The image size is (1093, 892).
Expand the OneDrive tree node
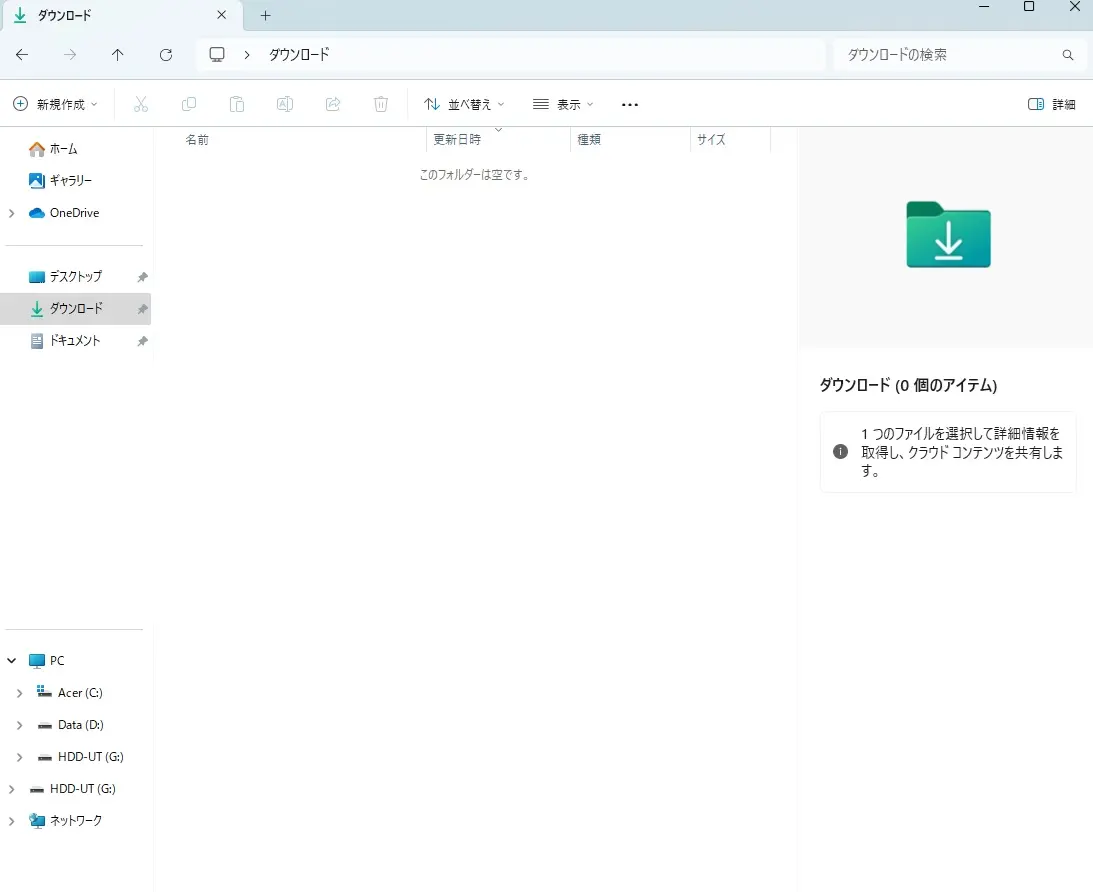tap(11, 213)
